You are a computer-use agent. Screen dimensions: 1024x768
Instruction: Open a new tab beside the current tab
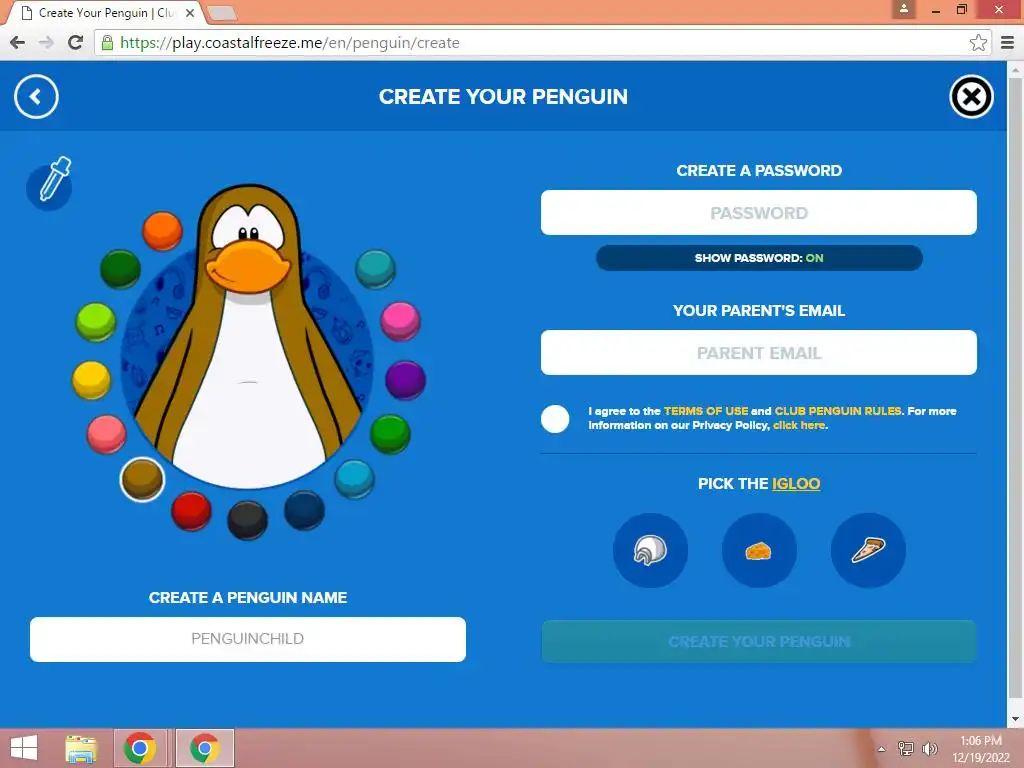222,13
